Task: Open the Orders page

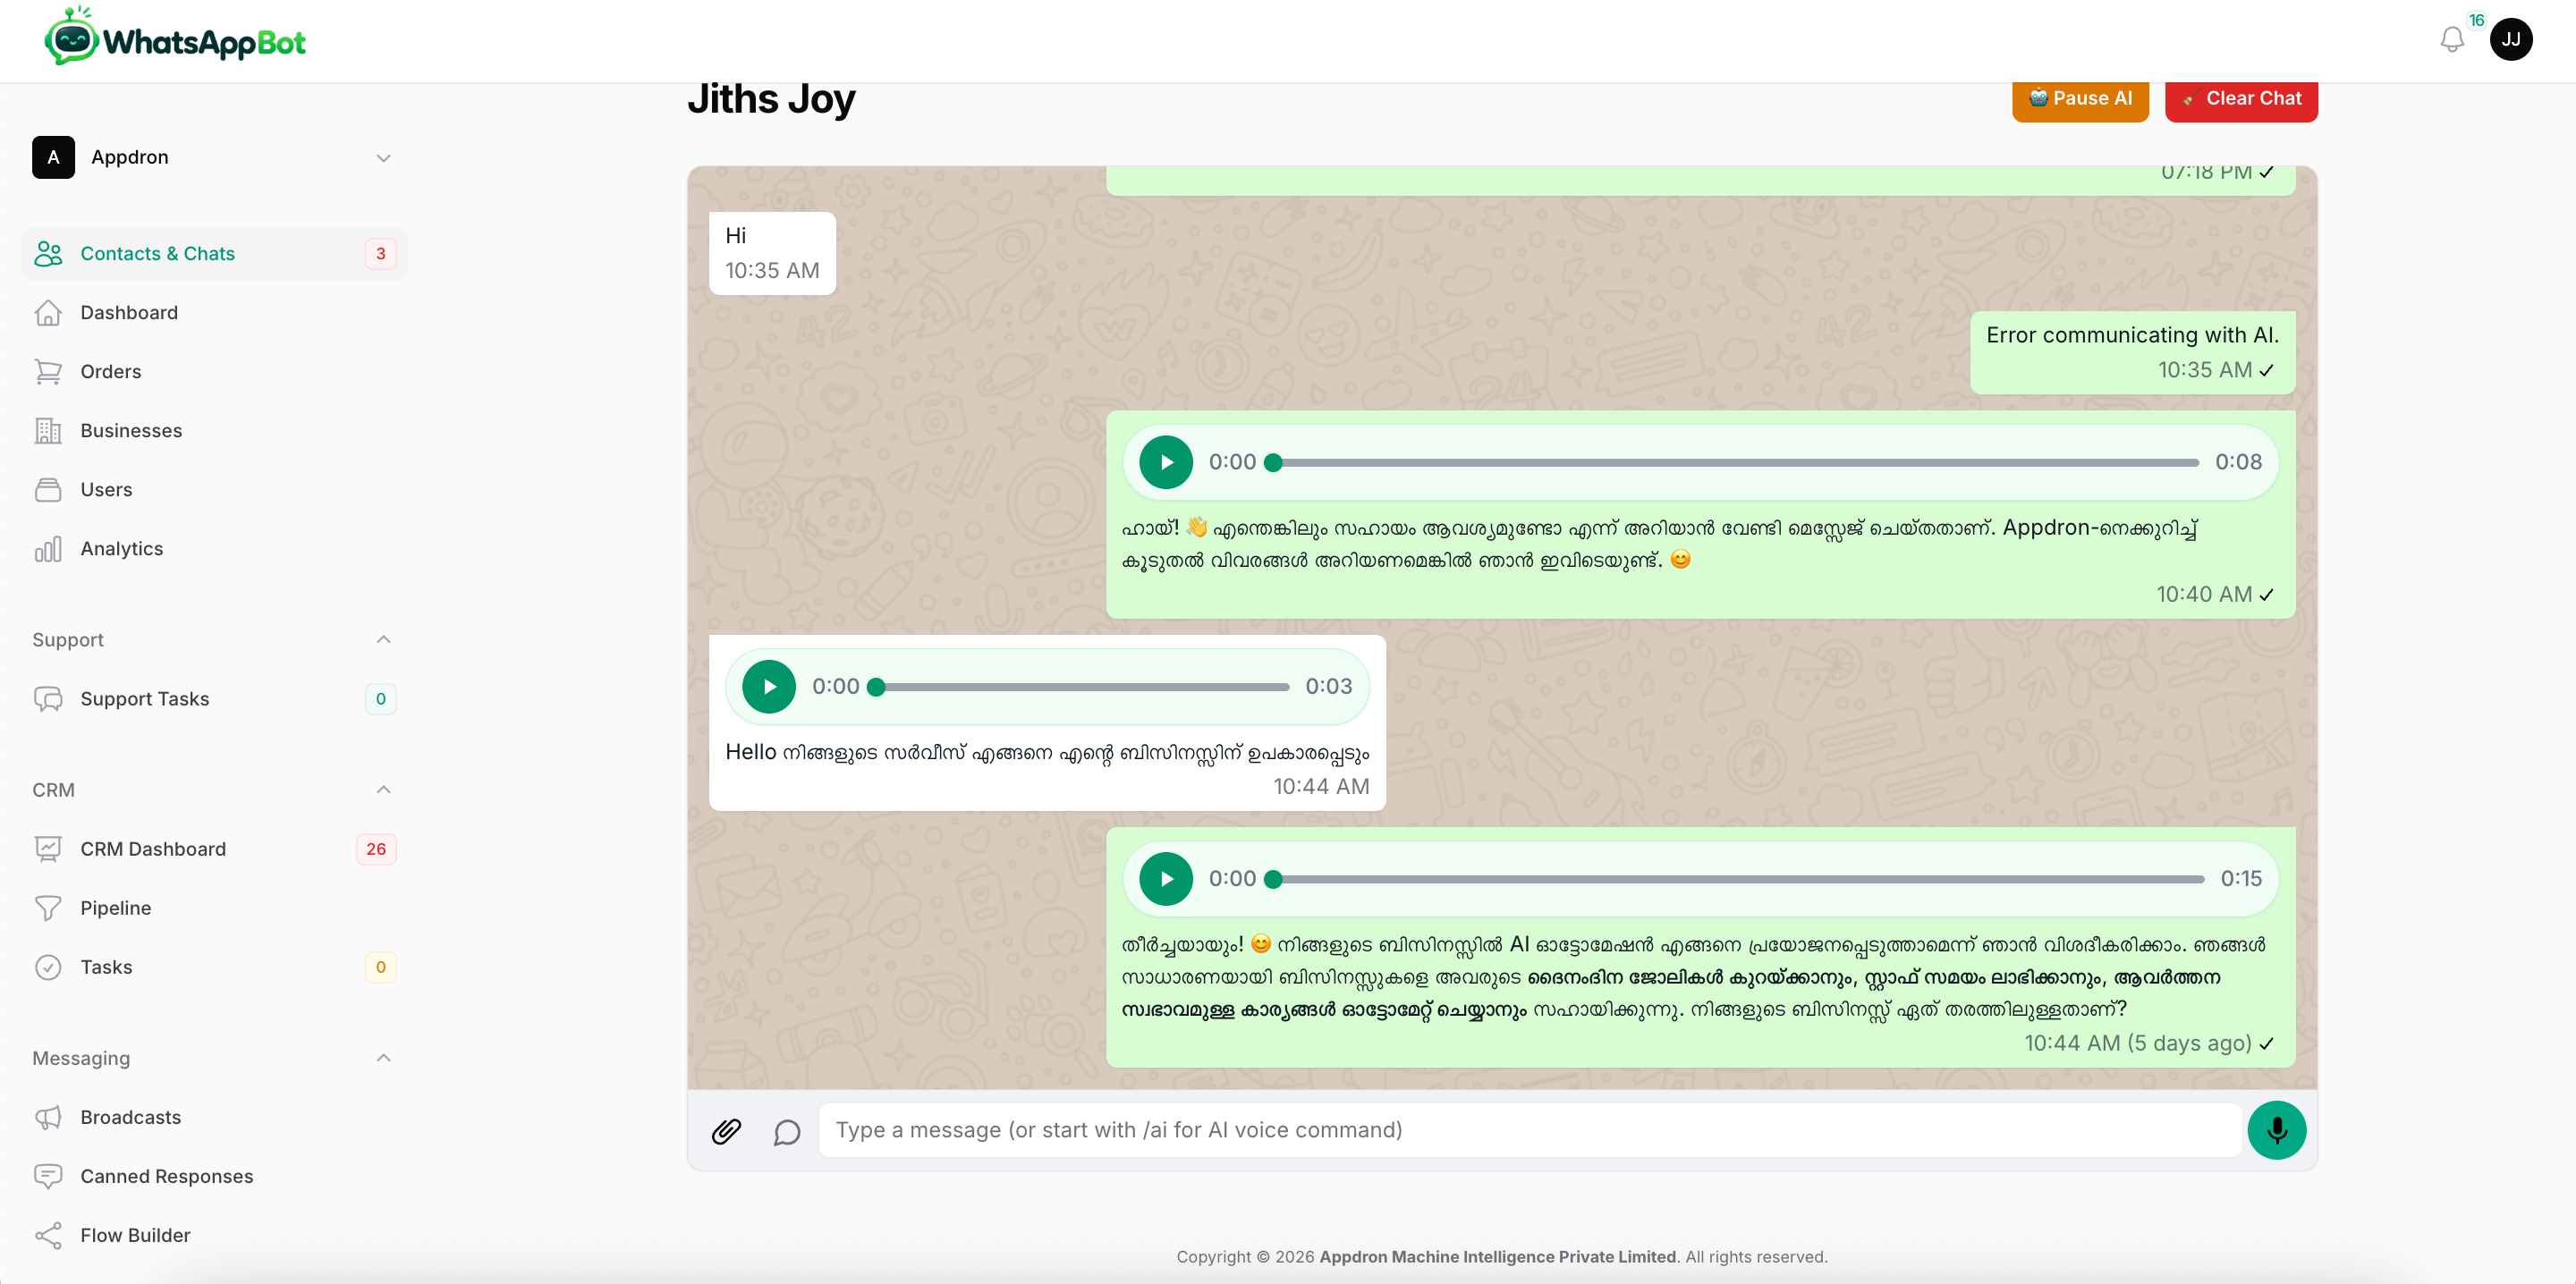Action: click(214, 372)
